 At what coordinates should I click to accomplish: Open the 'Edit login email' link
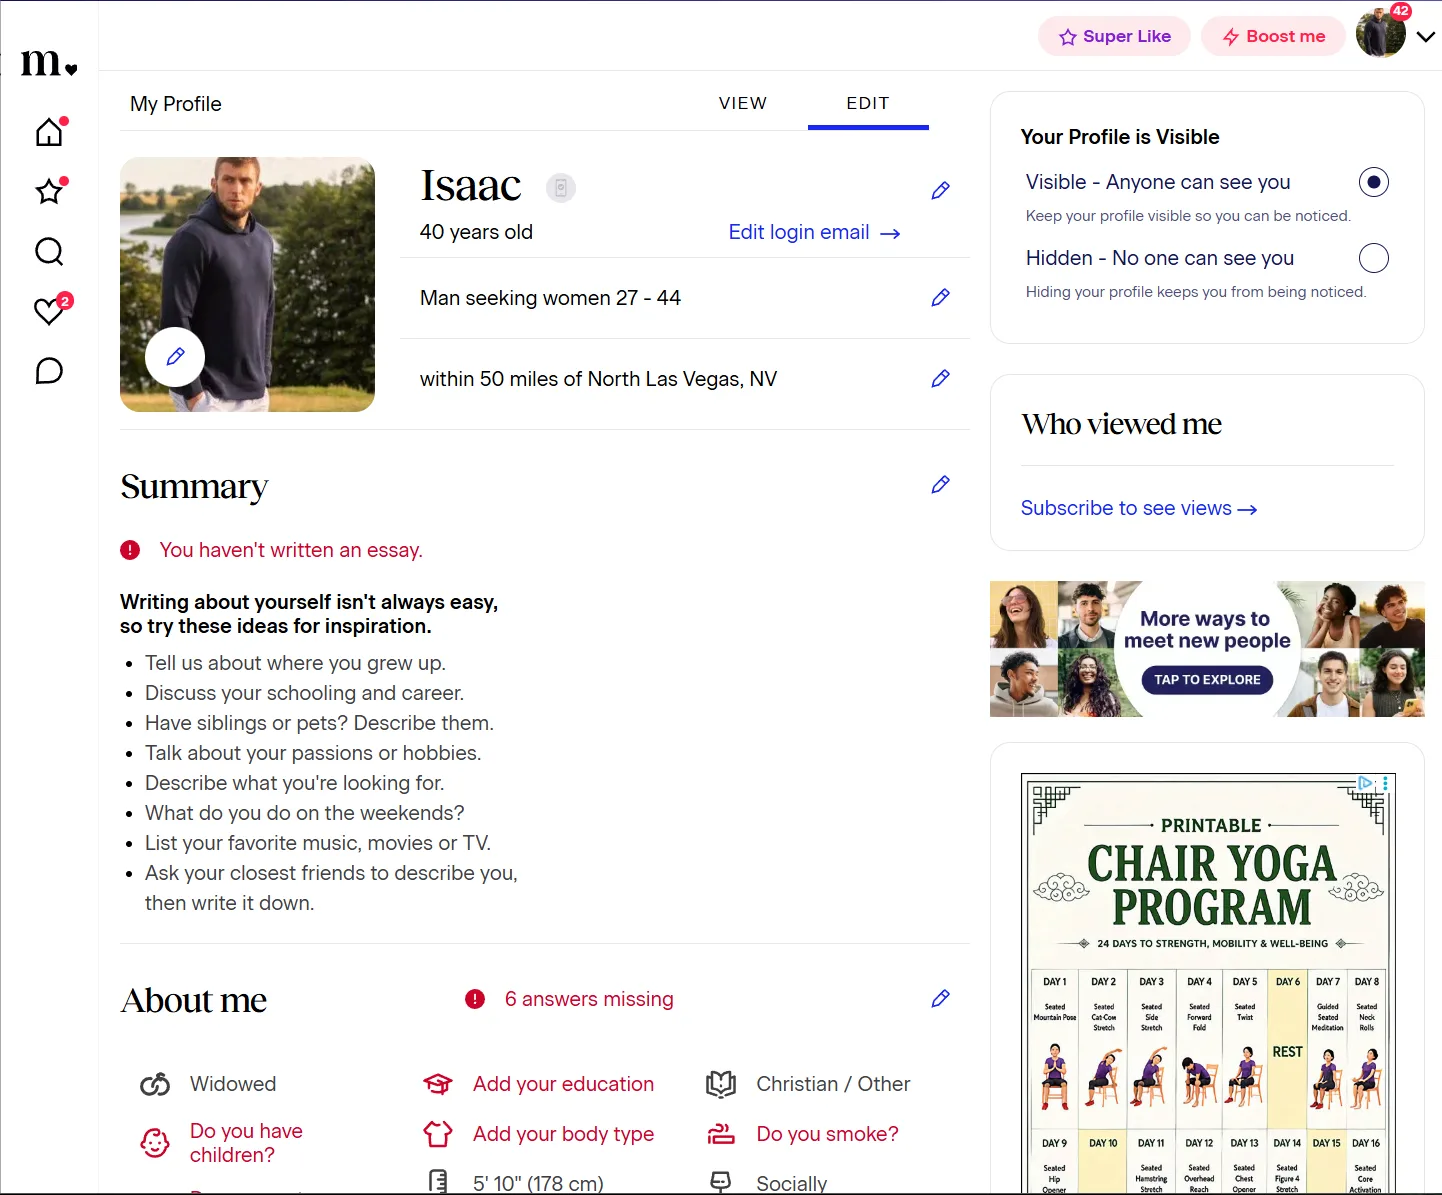point(815,232)
